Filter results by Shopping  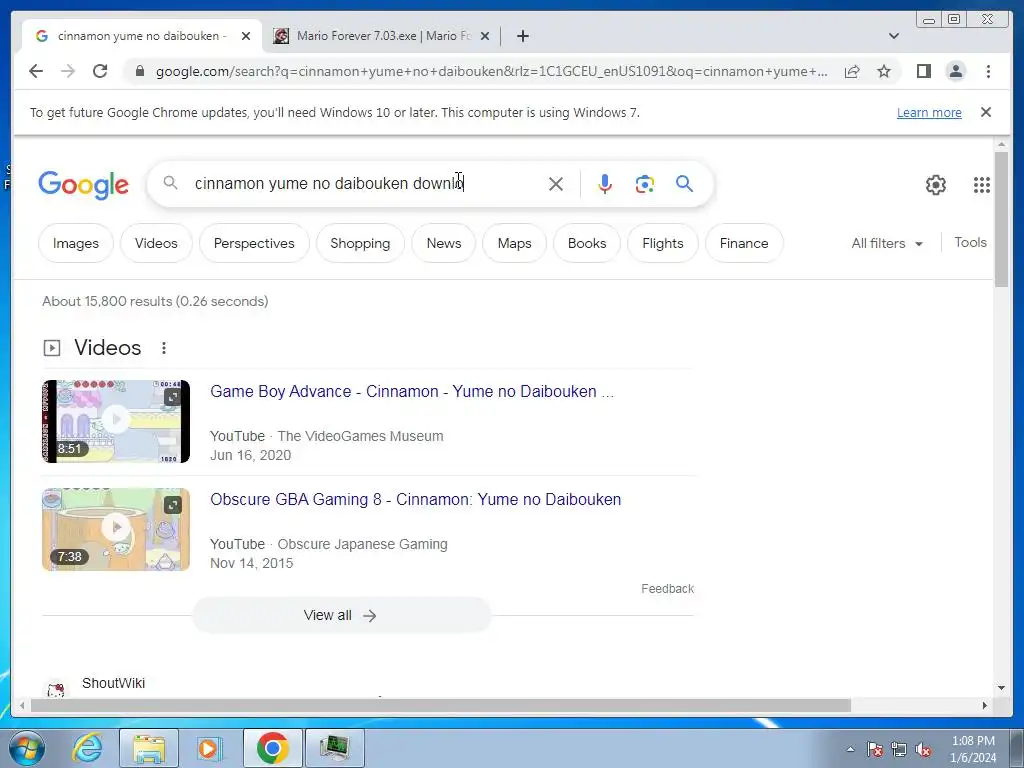[x=360, y=243]
